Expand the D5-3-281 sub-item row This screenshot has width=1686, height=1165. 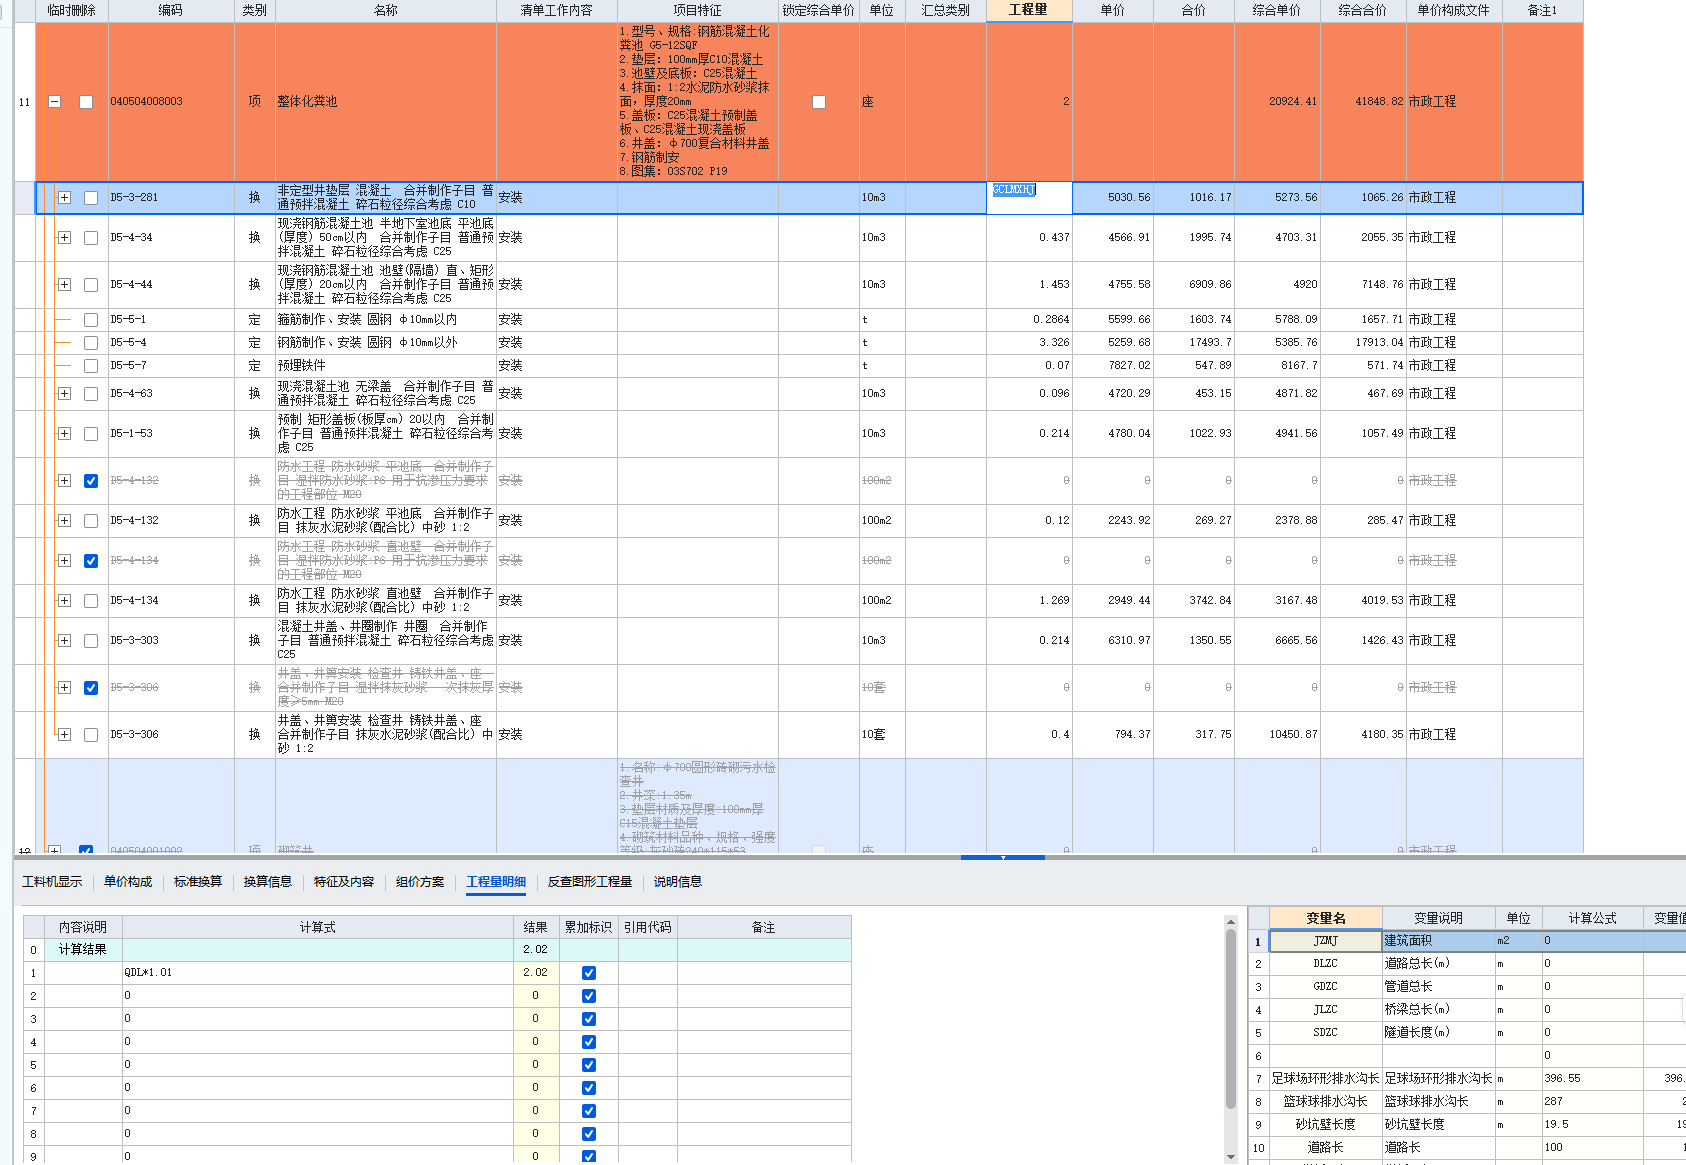[65, 198]
